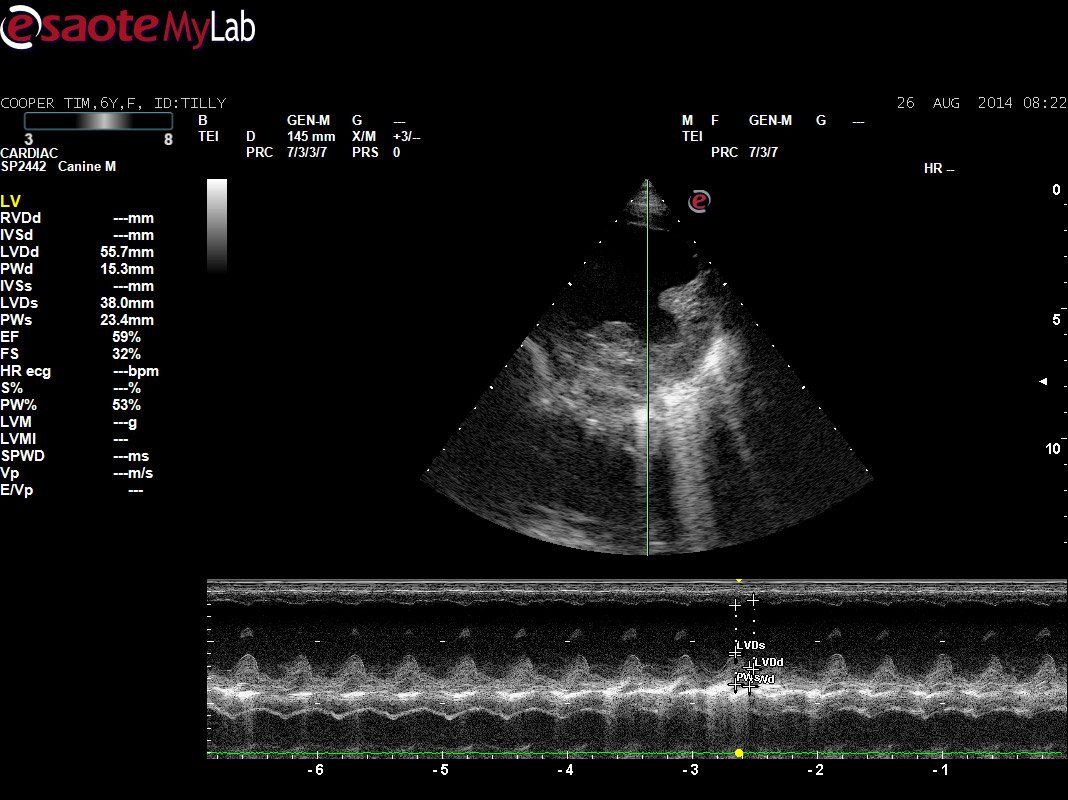1068x800 pixels.
Task: Toggle the GEN-M preset in the M-mode settings row
Action: pos(770,120)
